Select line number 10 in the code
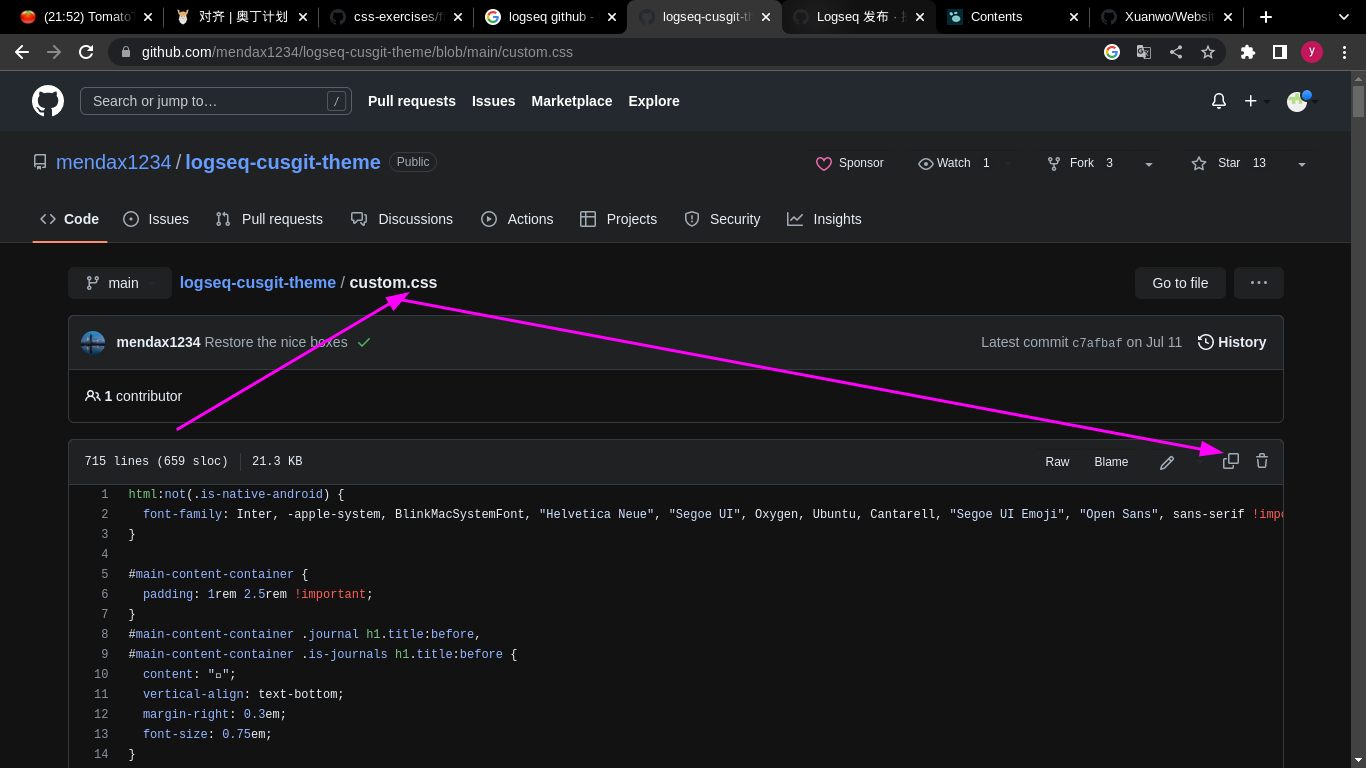This screenshot has height=768, width=1366. click(x=101, y=675)
